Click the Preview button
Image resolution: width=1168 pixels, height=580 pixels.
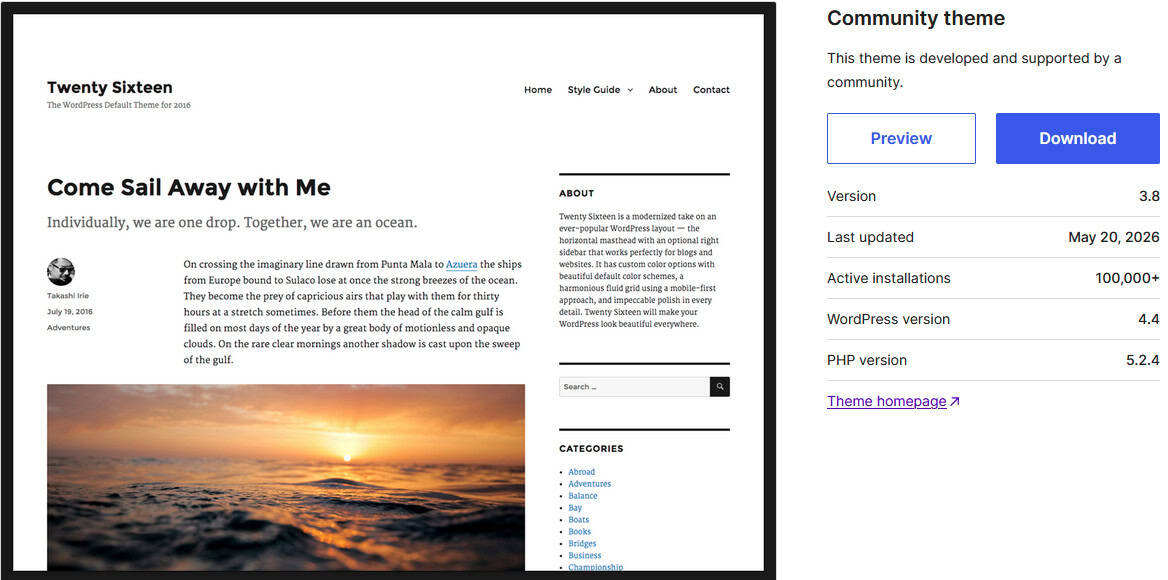pos(901,138)
